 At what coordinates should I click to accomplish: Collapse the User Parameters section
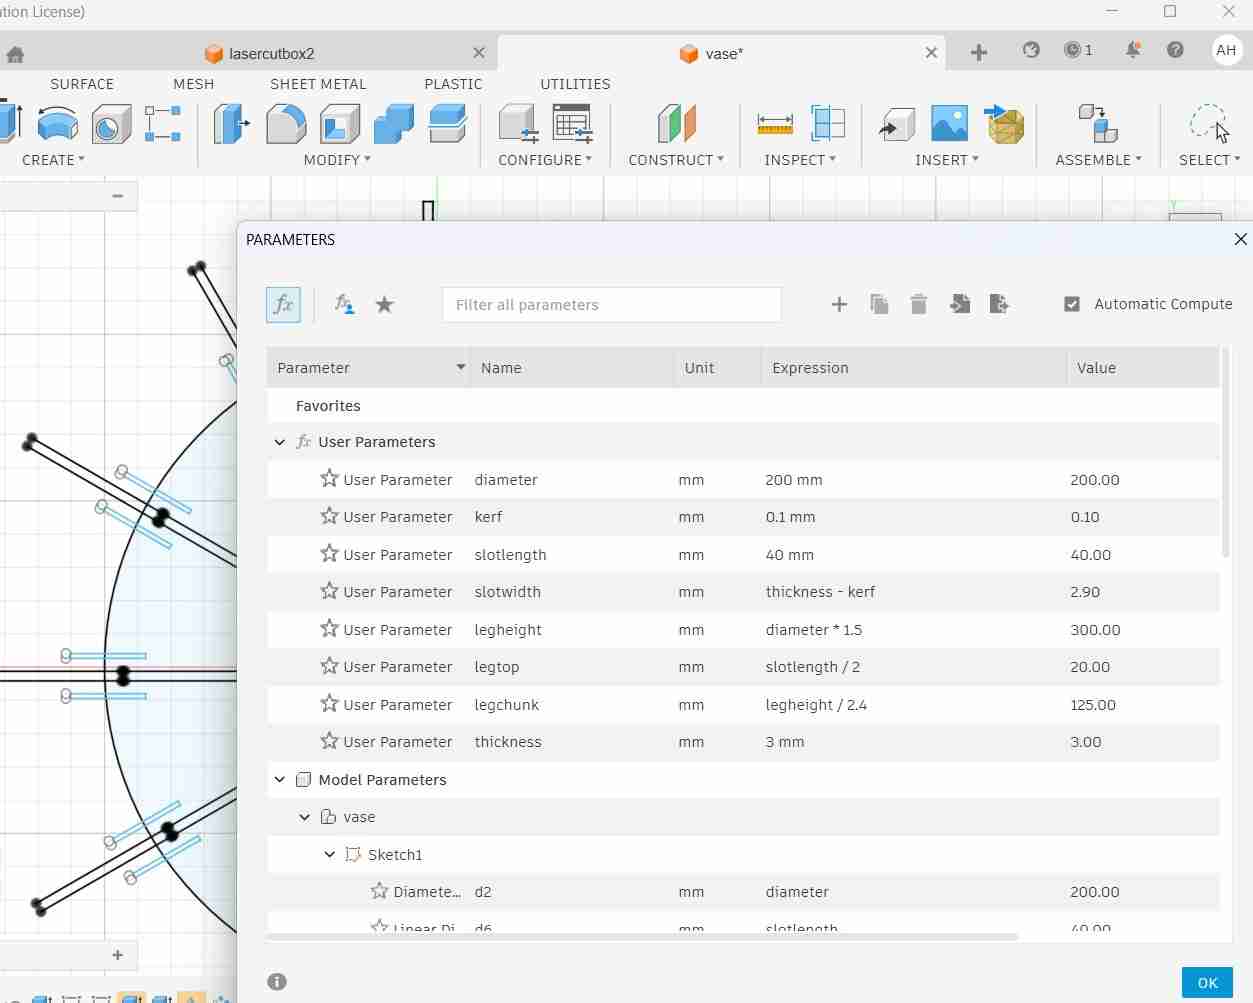pyautogui.click(x=279, y=442)
